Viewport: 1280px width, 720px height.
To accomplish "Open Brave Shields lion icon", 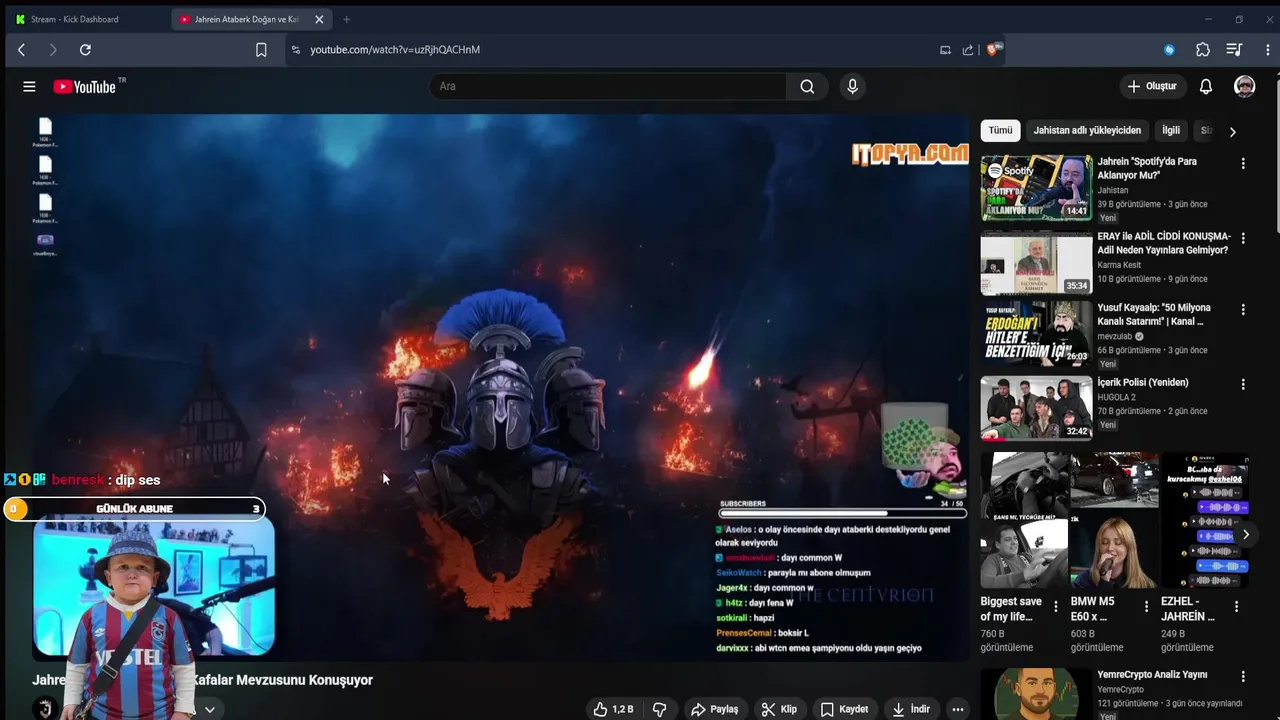I will click(x=993, y=49).
